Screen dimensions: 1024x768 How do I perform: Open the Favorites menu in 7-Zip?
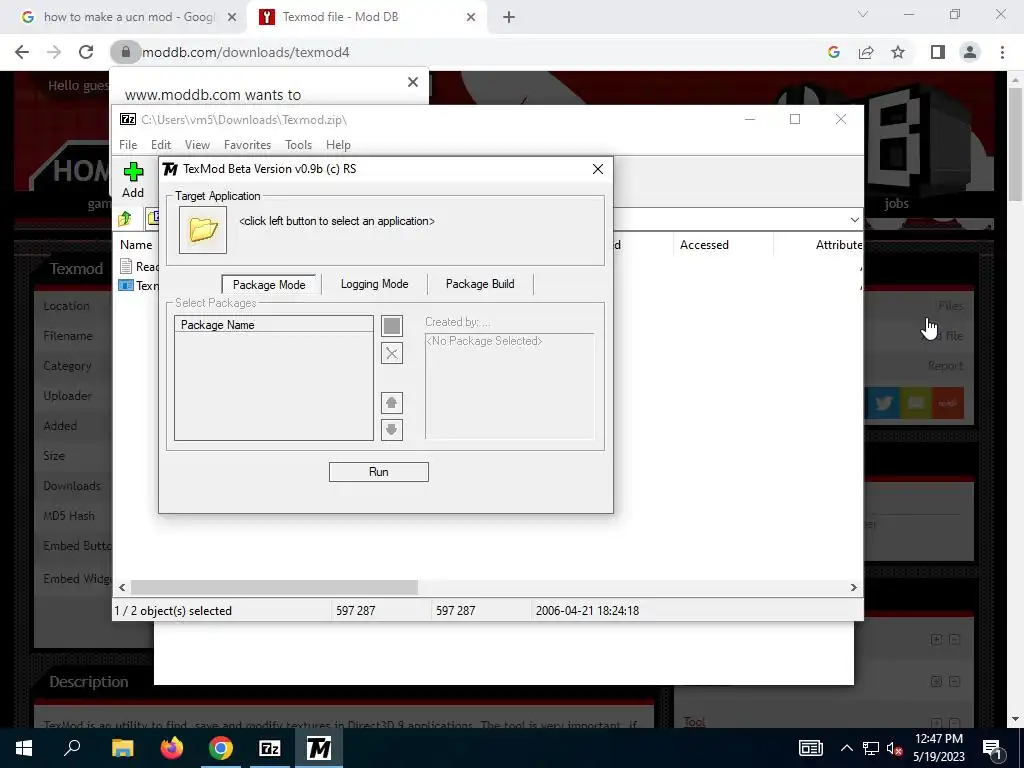pos(247,145)
